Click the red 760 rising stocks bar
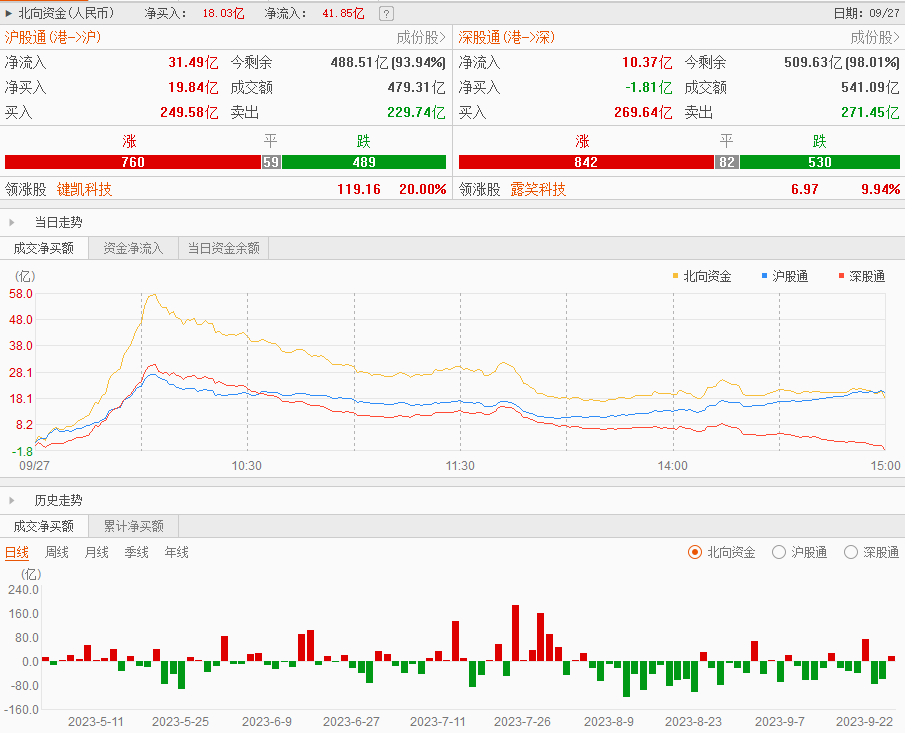 click(132, 162)
